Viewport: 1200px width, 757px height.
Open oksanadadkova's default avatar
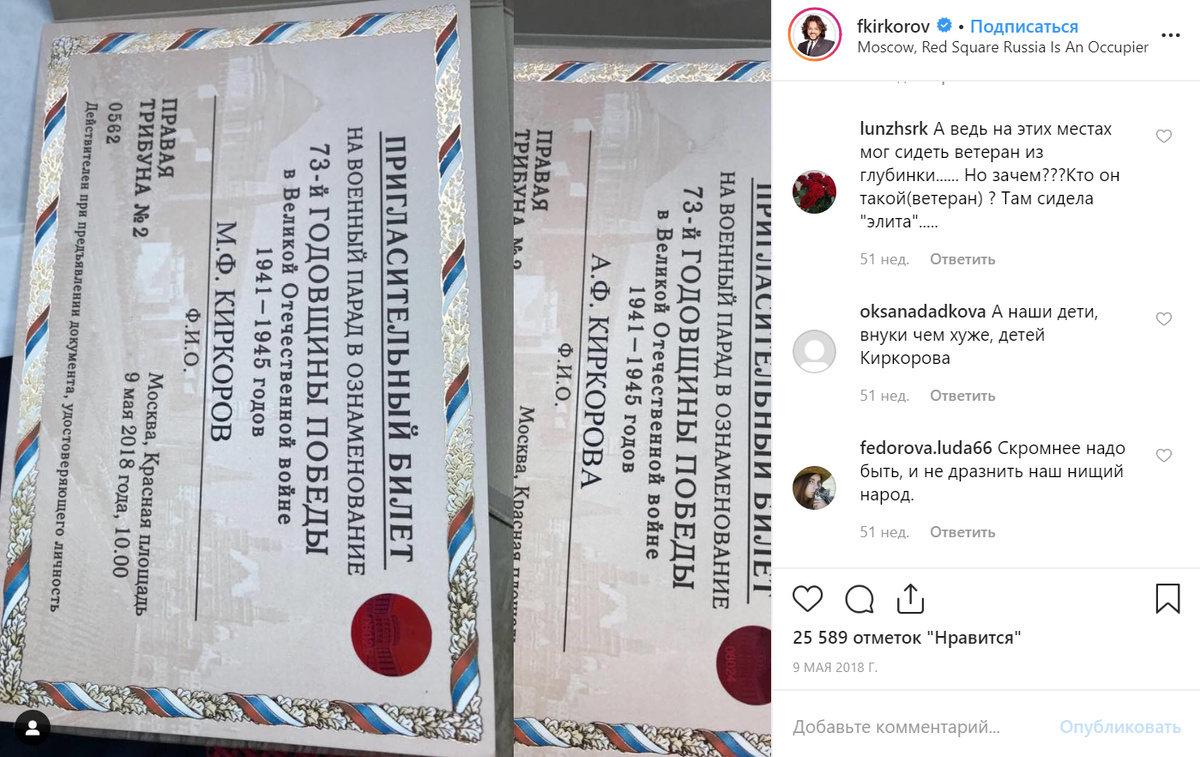tap(814, 351)
